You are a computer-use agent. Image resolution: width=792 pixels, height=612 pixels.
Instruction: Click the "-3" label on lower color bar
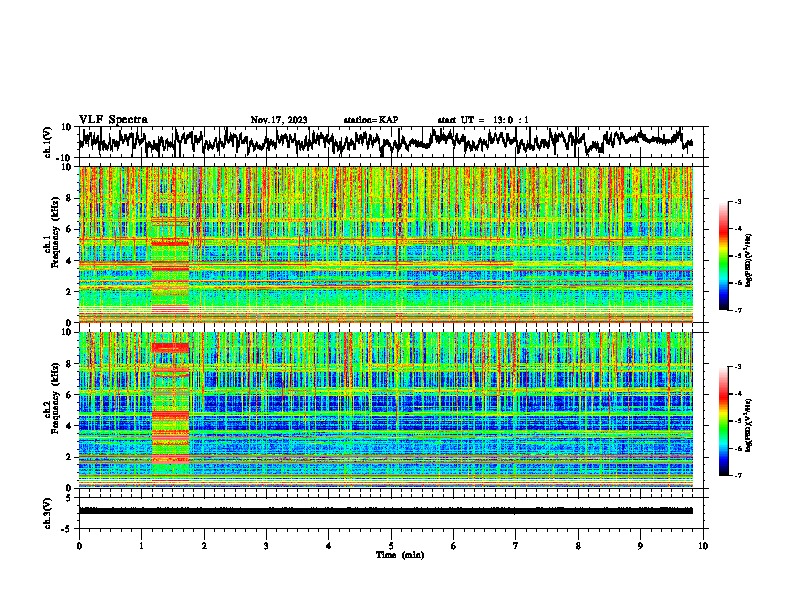pos(738,367)
